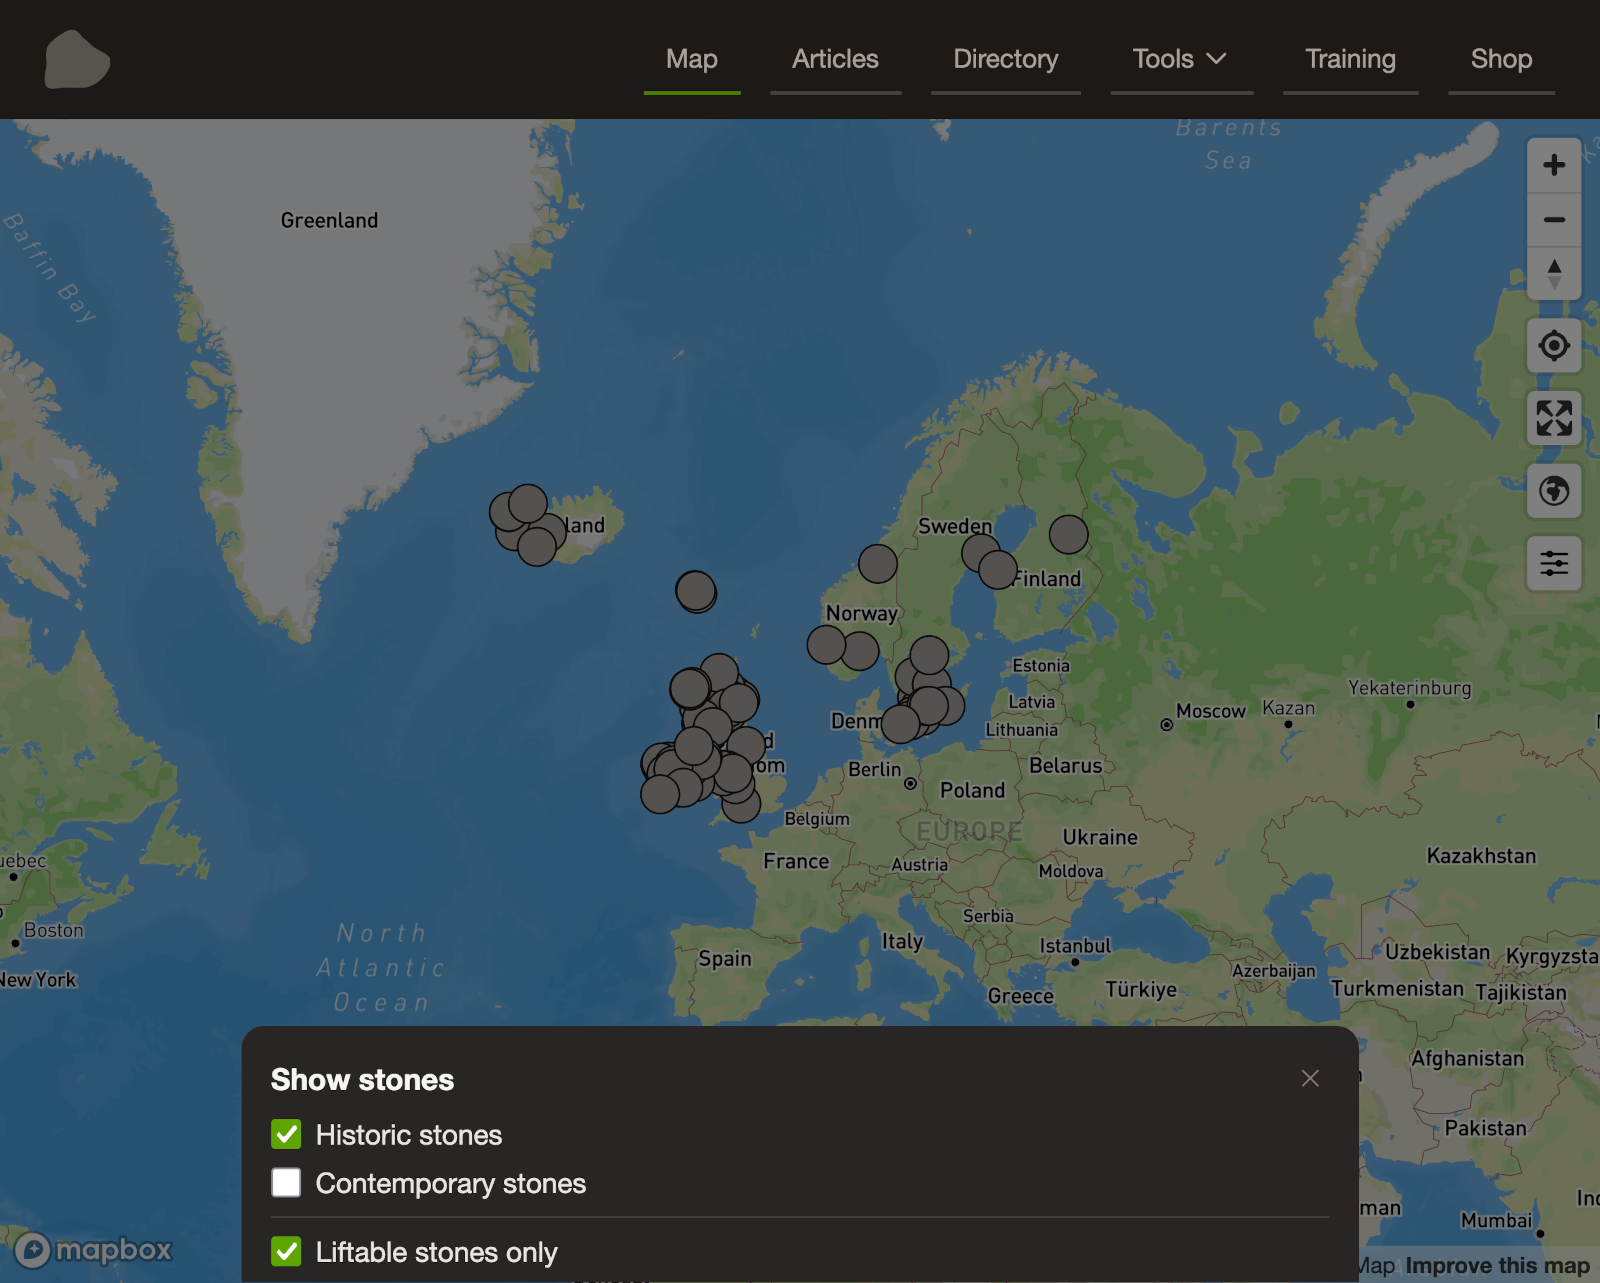Viewport: 1600px width, 1283px height.
Task: Switch map projection with the globe icon
Action: point(1554,491)
